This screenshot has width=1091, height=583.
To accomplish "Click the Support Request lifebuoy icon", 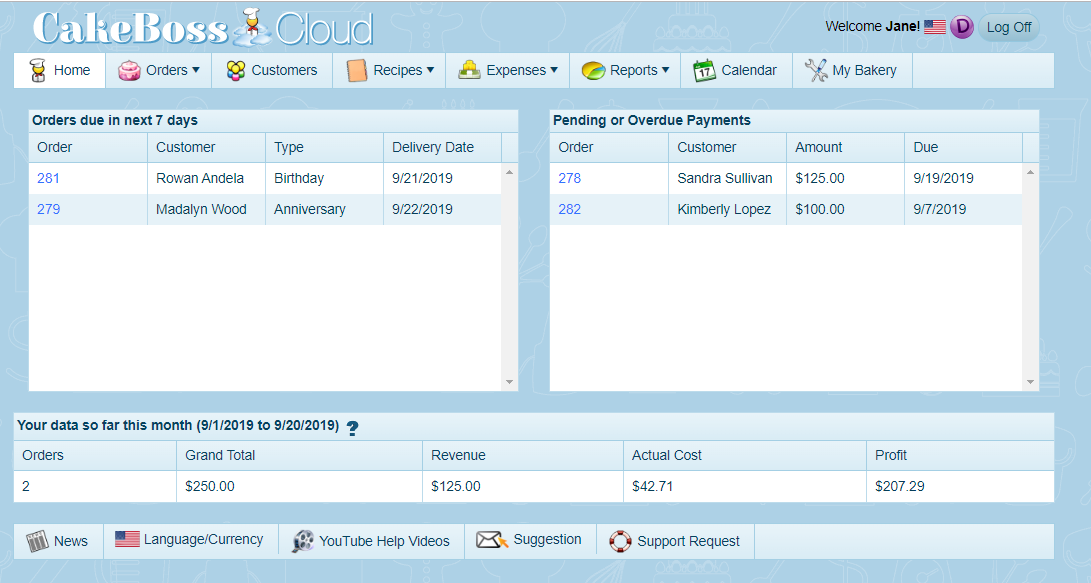I will 621,541.
